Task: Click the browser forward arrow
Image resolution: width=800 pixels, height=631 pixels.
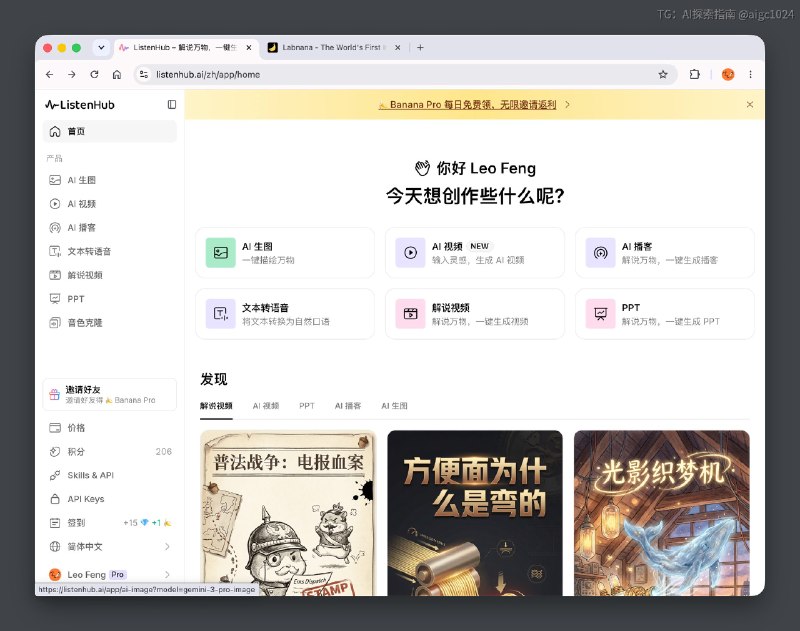Action: (x=72, y=74)
